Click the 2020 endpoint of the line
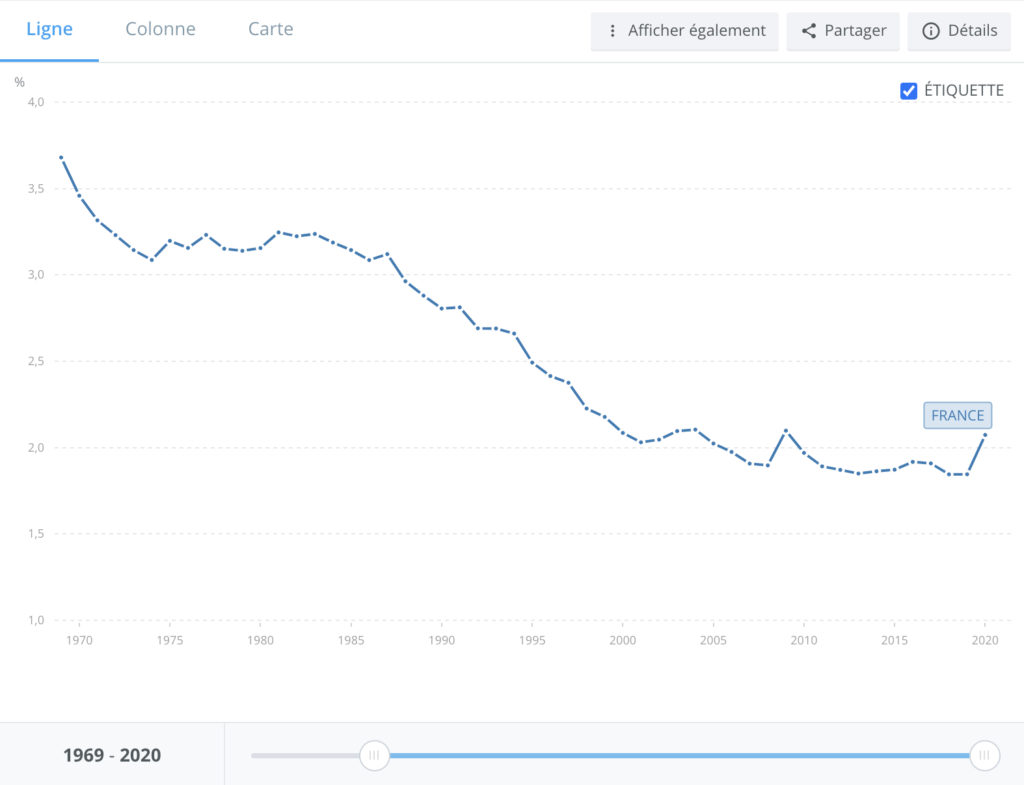Screen dimensions: 1024x785 pyautogui.click(x=985, y=435)
